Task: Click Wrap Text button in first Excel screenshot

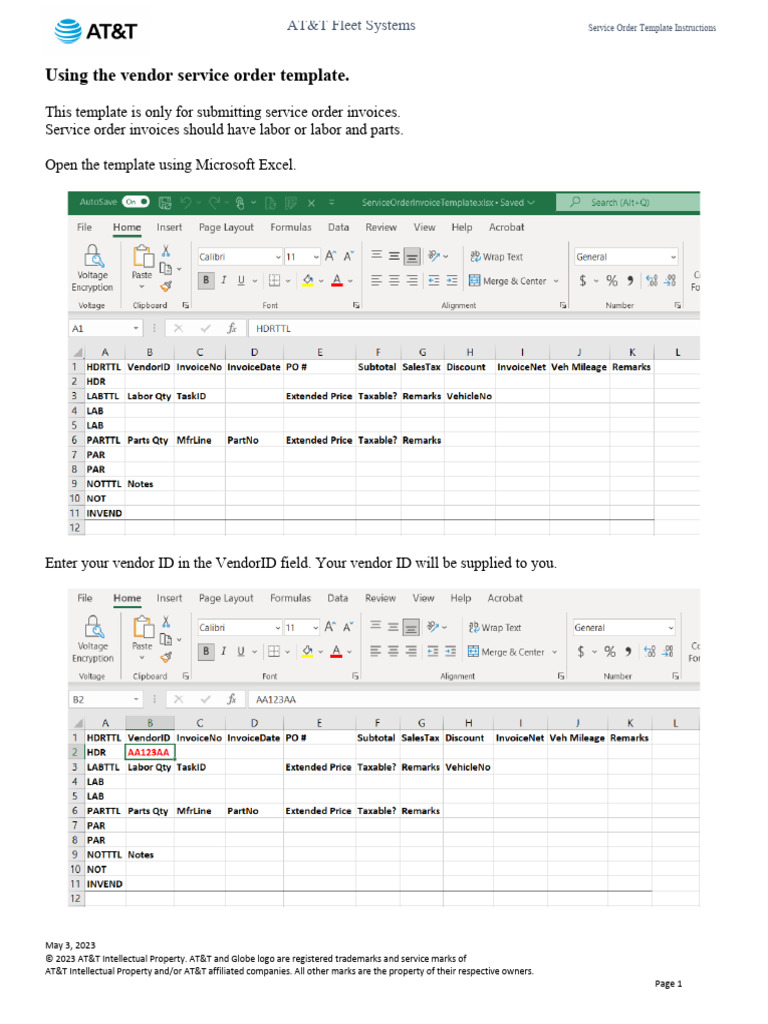Action: pyautogui.click(x=496, y=257)
